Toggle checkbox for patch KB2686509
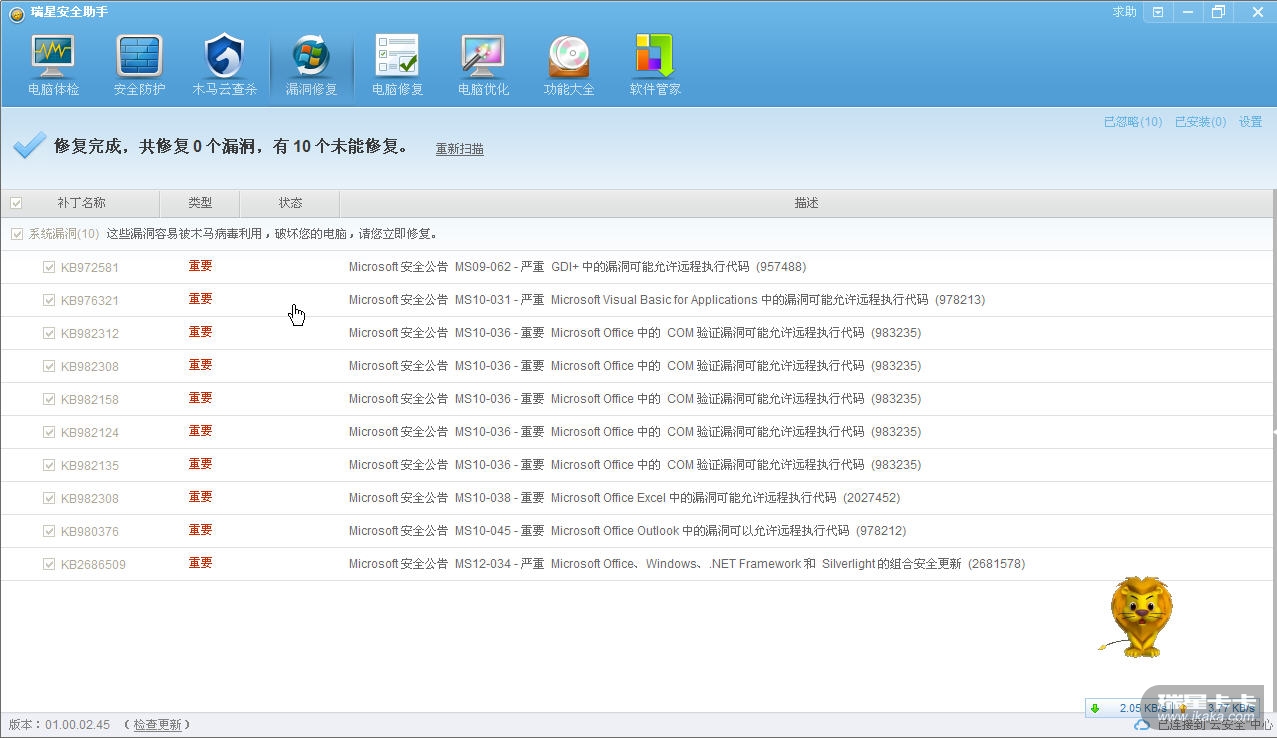The width and height of the screenshot is (1277, 738). 49,564
